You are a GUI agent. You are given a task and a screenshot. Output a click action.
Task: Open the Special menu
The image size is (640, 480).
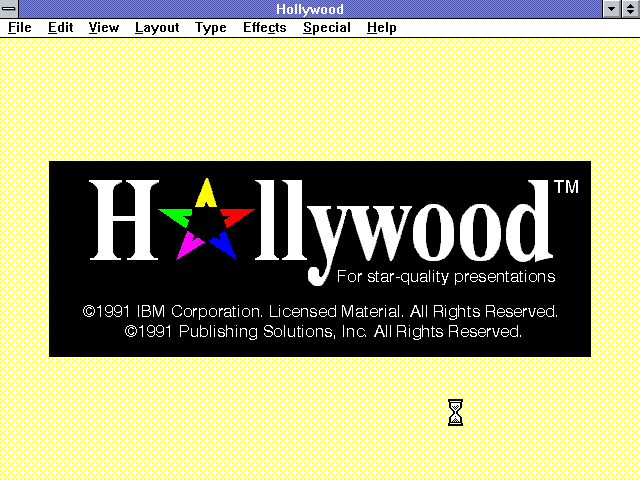pyautogui.click(x=327, y=27)
